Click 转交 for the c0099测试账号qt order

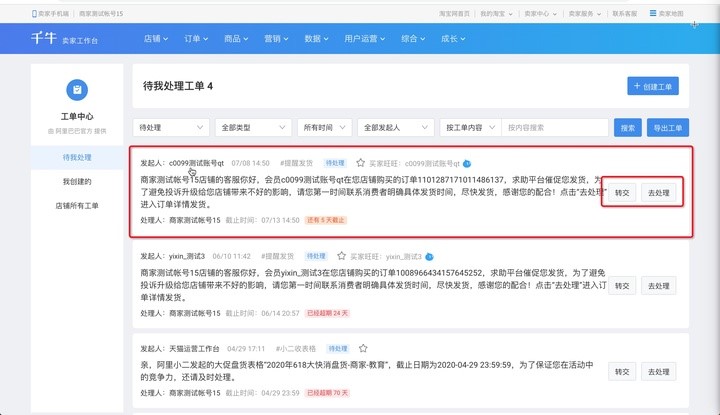pos(622,193)
